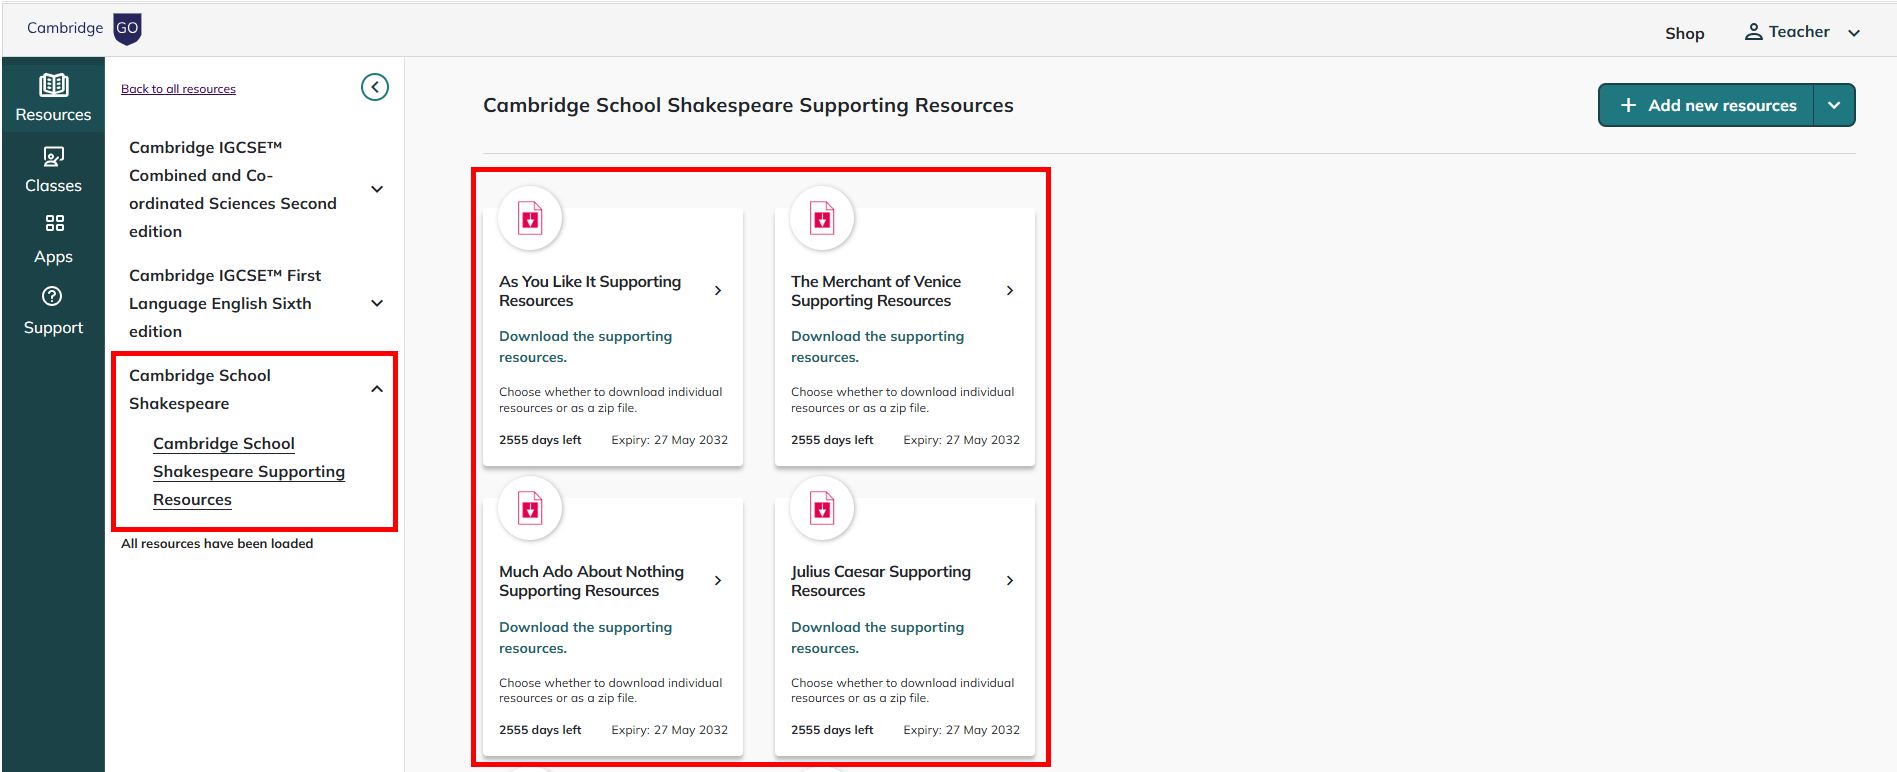Click 'Download the supporting resources' on As You Like It

pyautogui.click(x=585, y=347)
